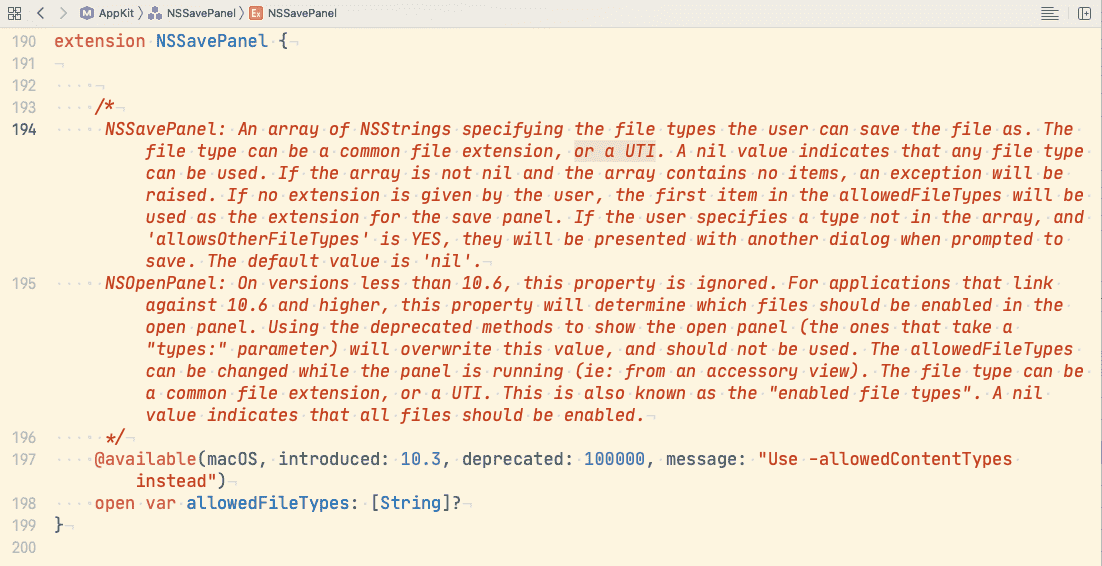
Task: Click the highlighted "or a UTI" text
Action: coord(614,151)
